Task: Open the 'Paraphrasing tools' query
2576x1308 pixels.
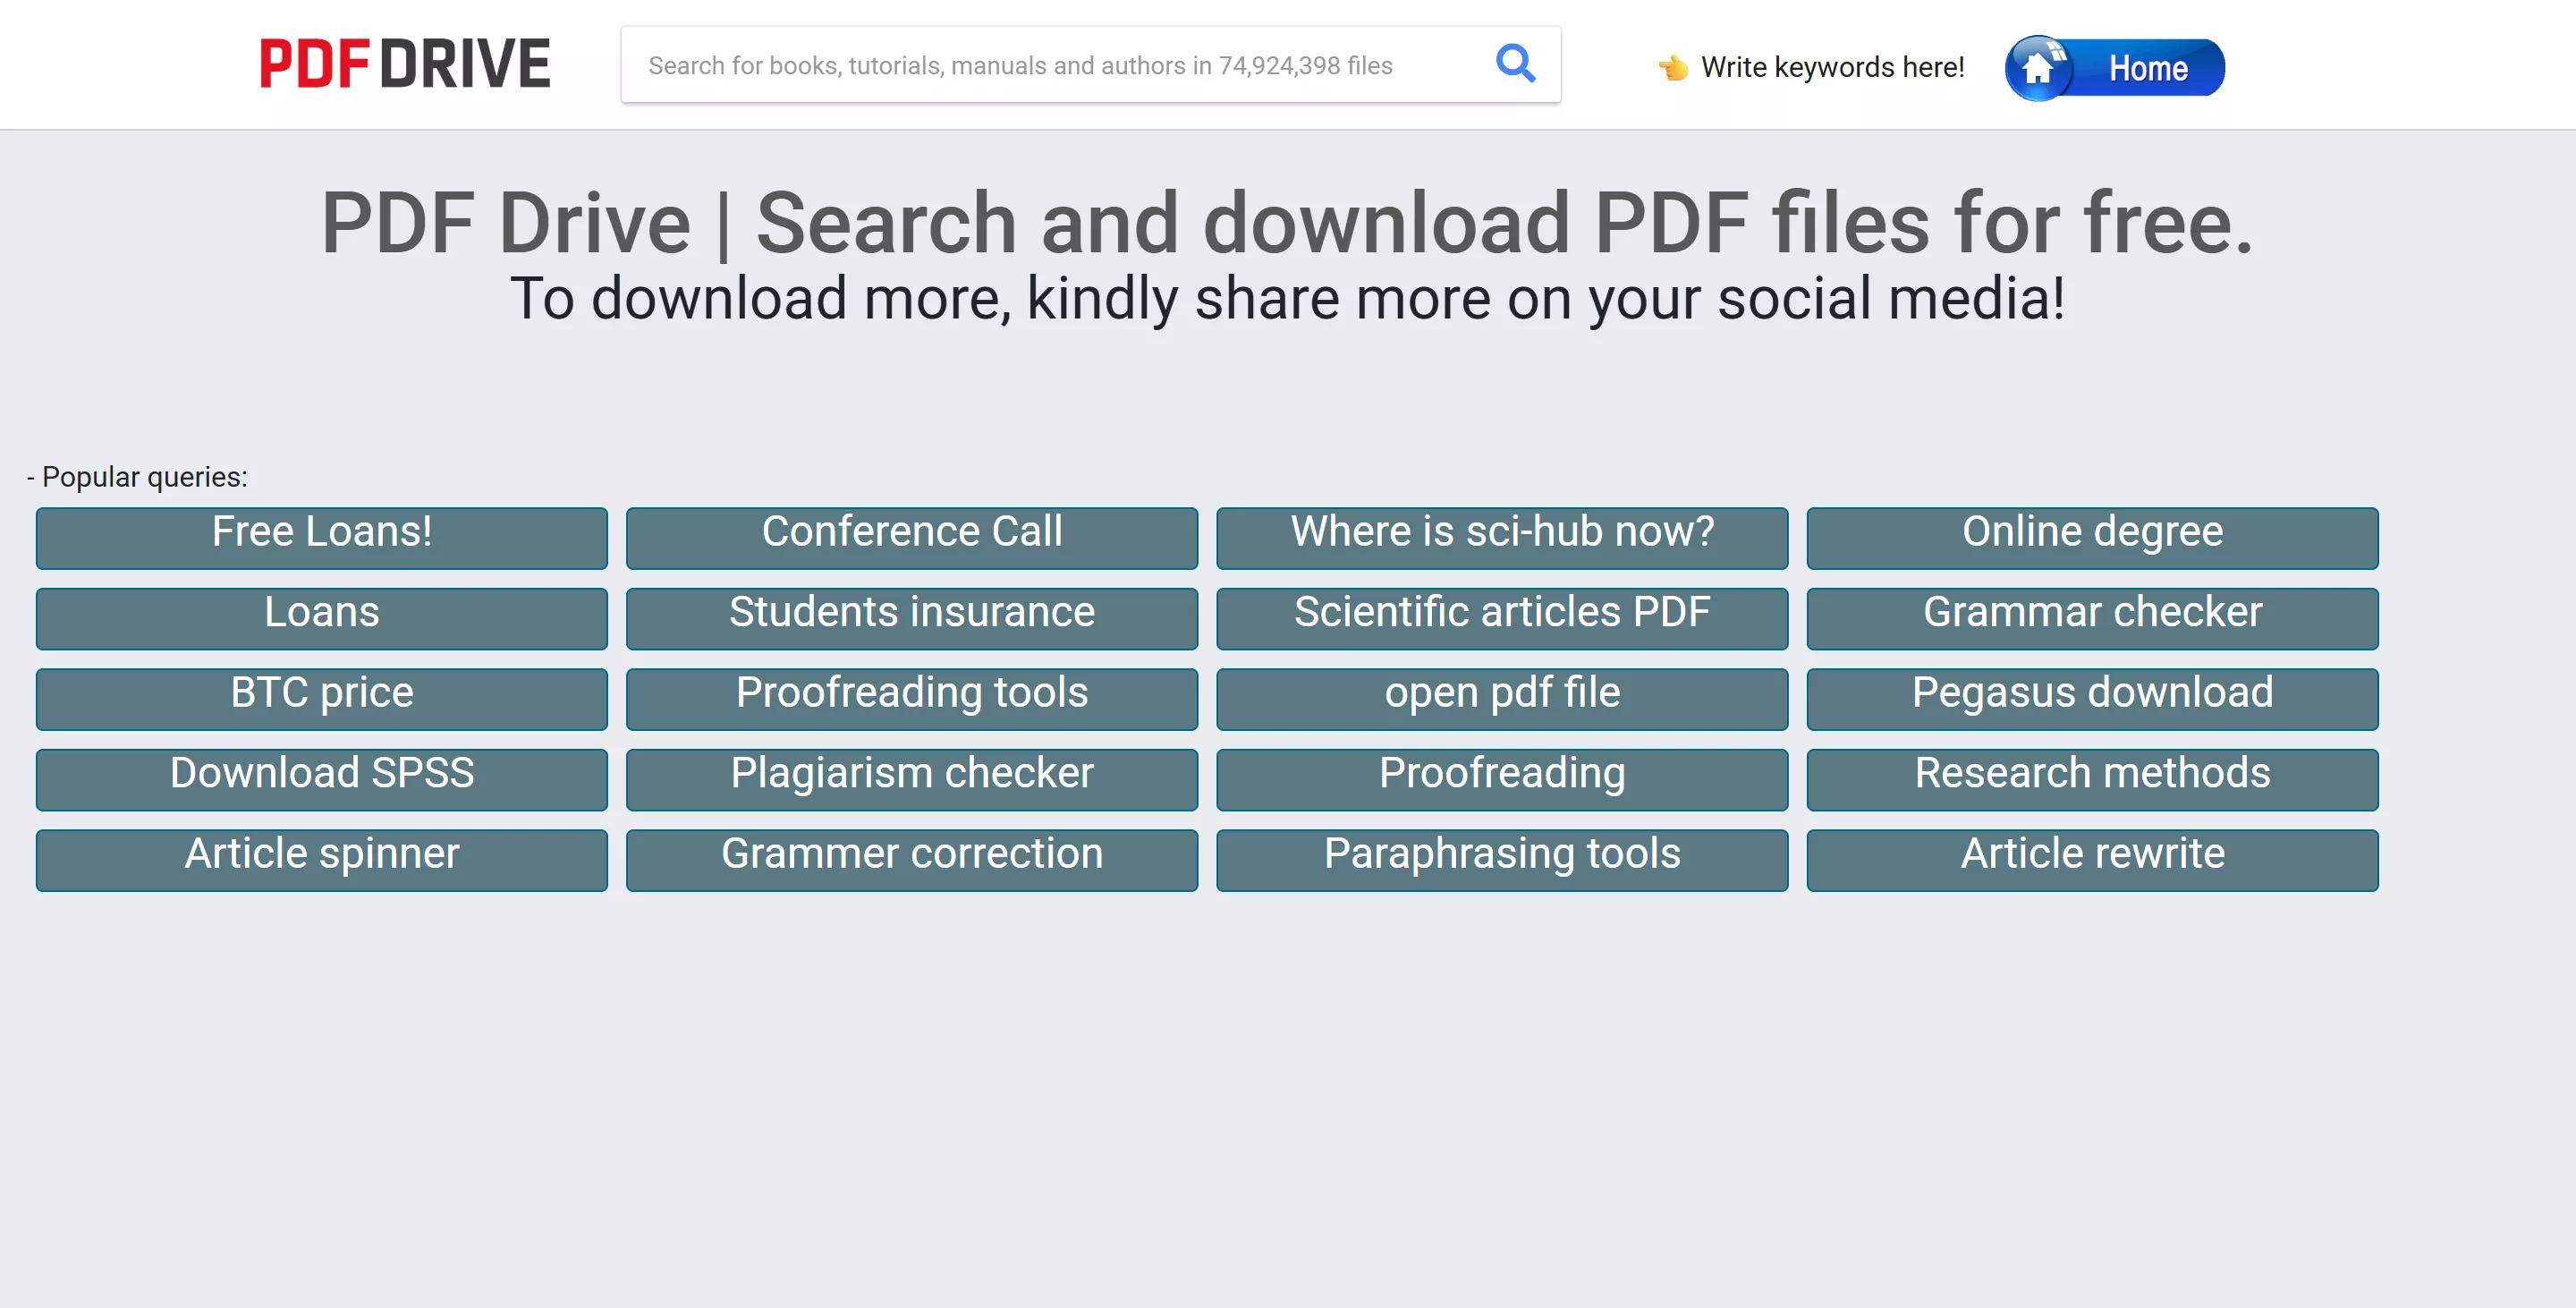Action: coord(1501,858)
